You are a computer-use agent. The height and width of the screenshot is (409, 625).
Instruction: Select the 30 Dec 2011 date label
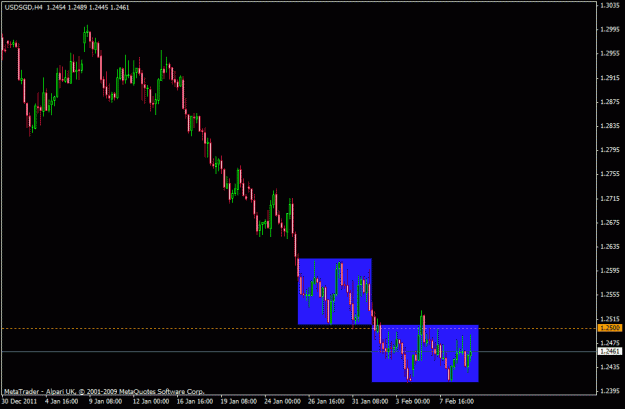click(20, 401)
